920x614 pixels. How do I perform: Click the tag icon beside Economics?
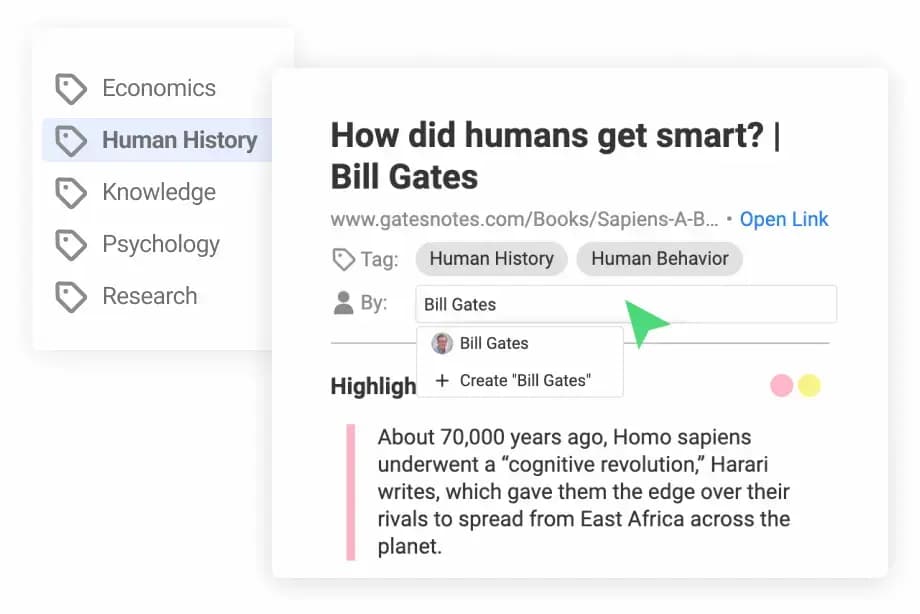[70, 89]
